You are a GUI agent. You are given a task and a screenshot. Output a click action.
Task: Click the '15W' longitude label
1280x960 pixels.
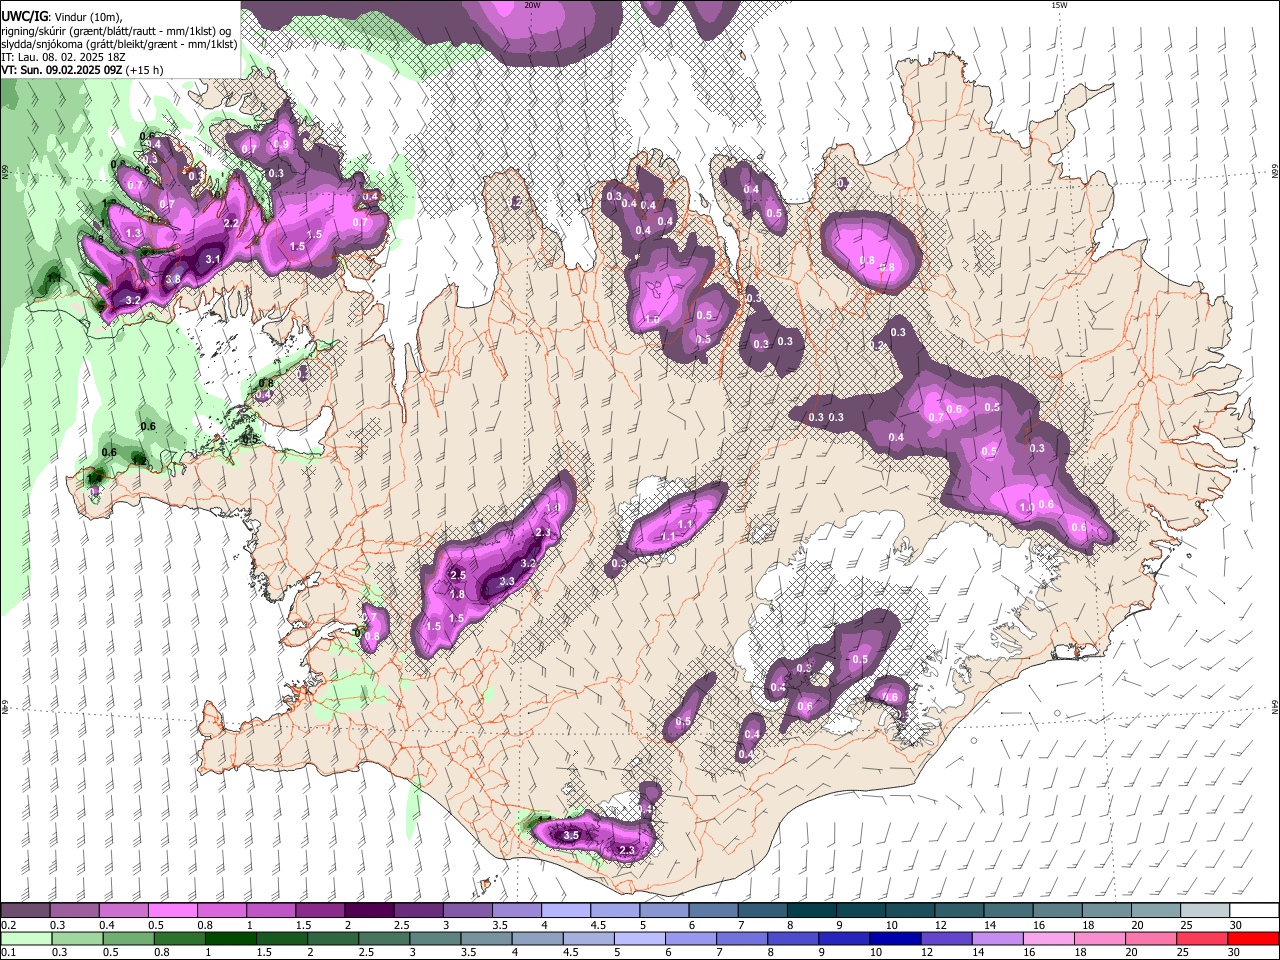pyautogui.click(x=1059, y=5)
